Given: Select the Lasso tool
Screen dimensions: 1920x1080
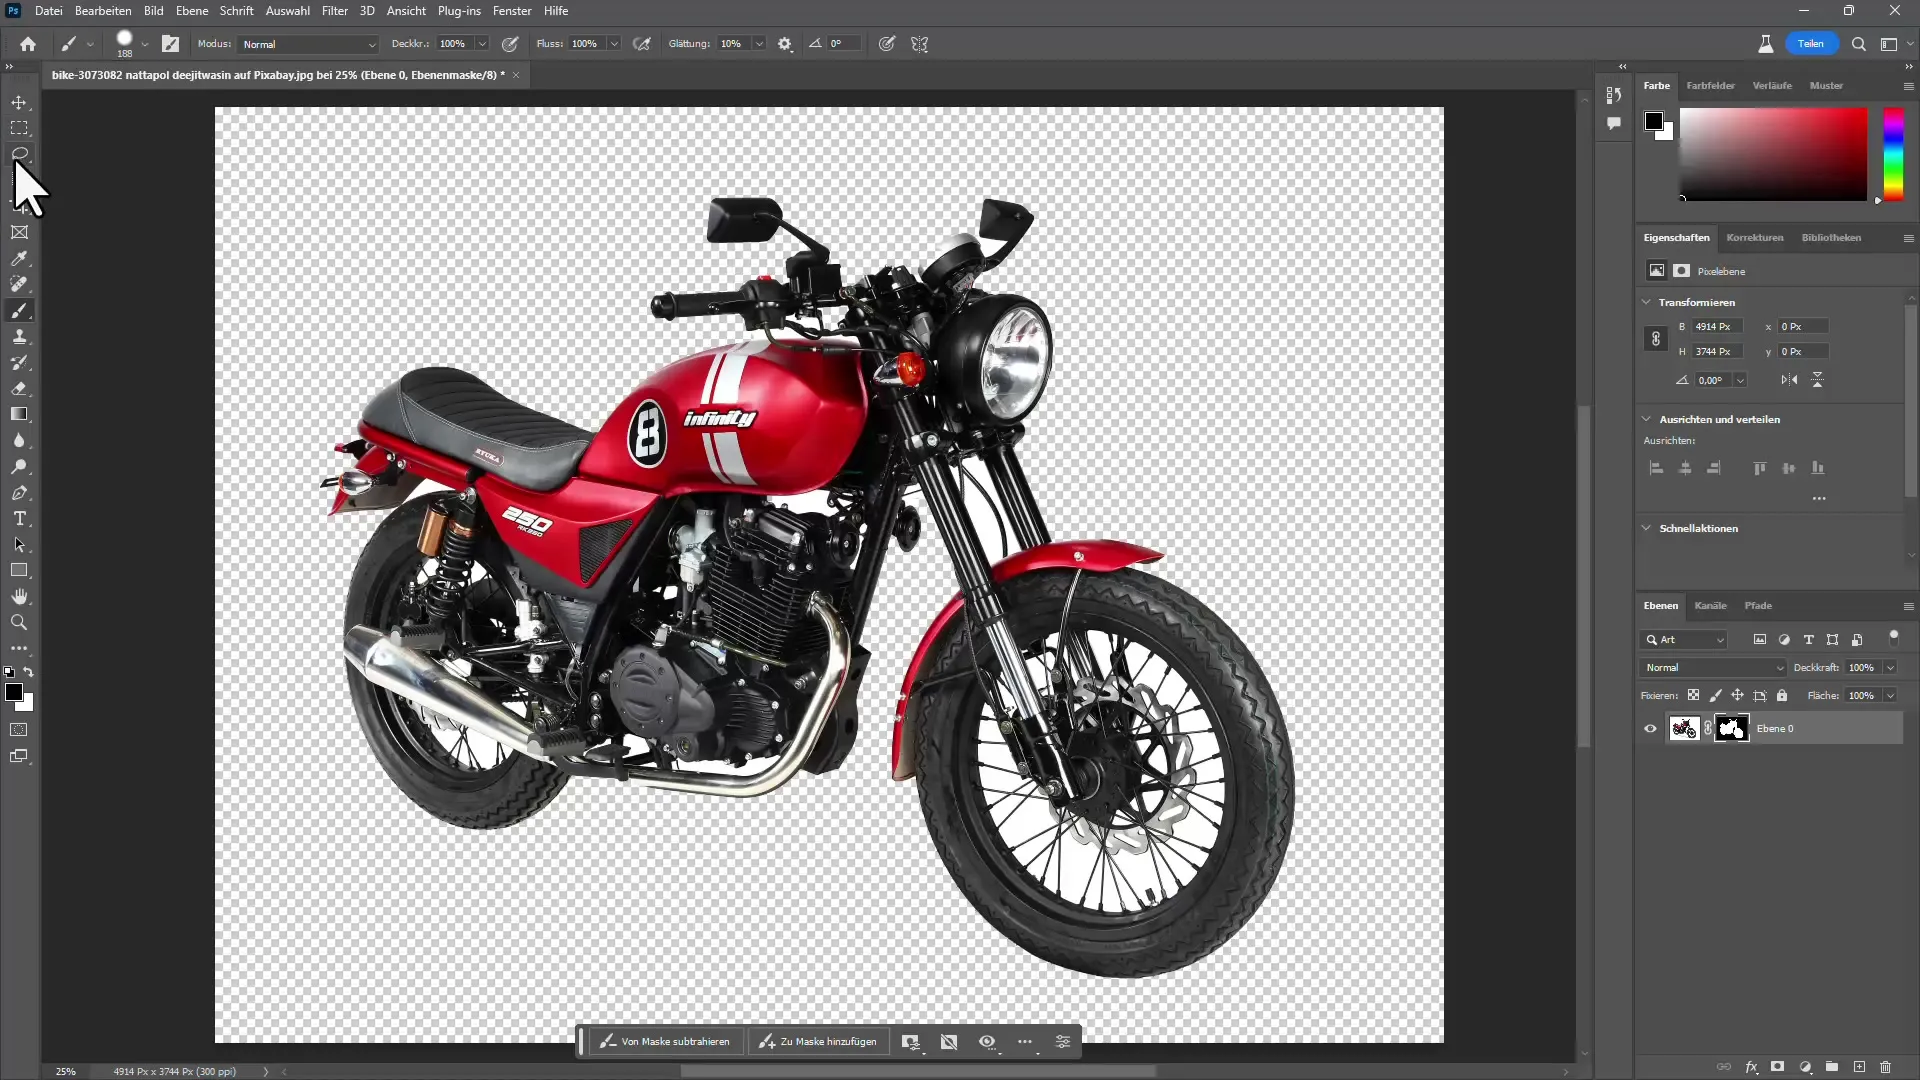Looking at the screenshot, I should tap(20, 154).
